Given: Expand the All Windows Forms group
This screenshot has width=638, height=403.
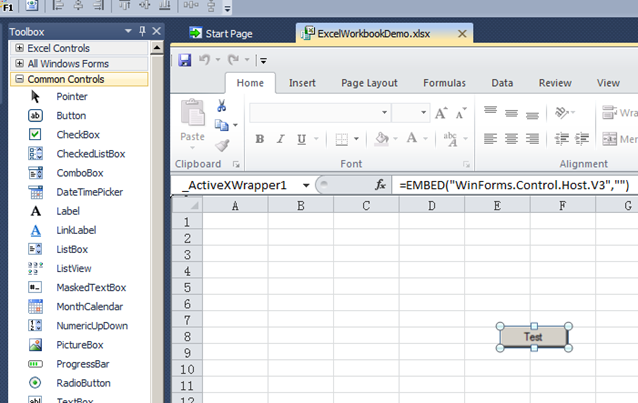Looking at the screenshot, I should [x=19, y=64].
